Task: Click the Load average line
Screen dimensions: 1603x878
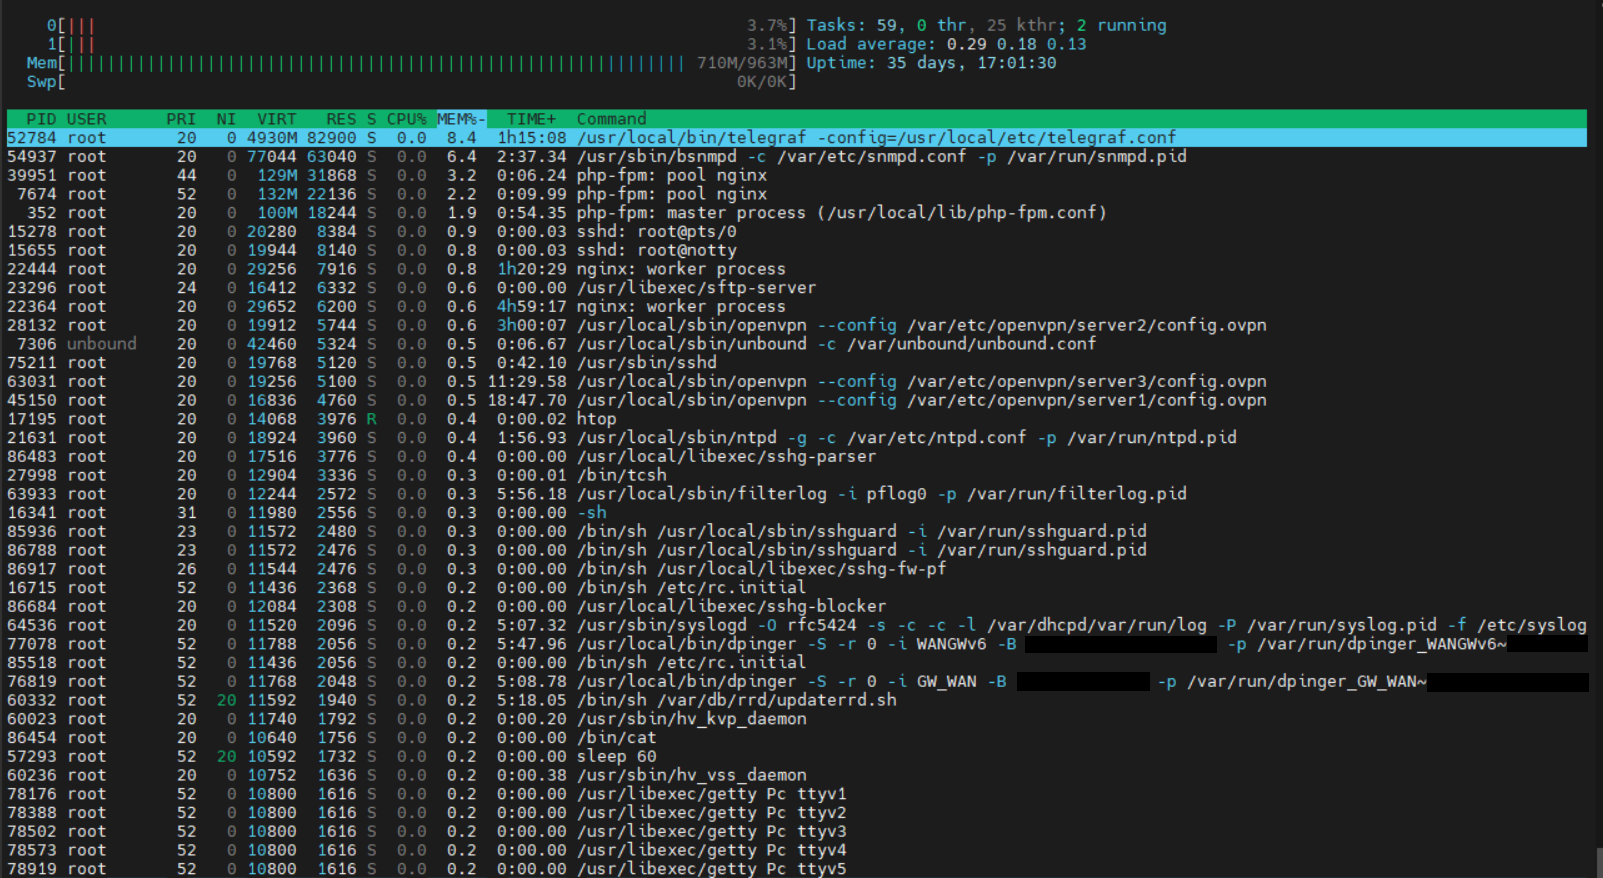Action: click(x=946, y=44)
